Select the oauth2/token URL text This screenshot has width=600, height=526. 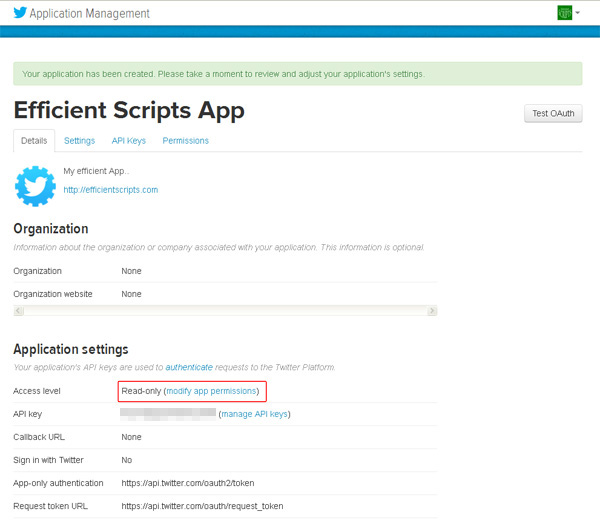(x=188, y=483)
